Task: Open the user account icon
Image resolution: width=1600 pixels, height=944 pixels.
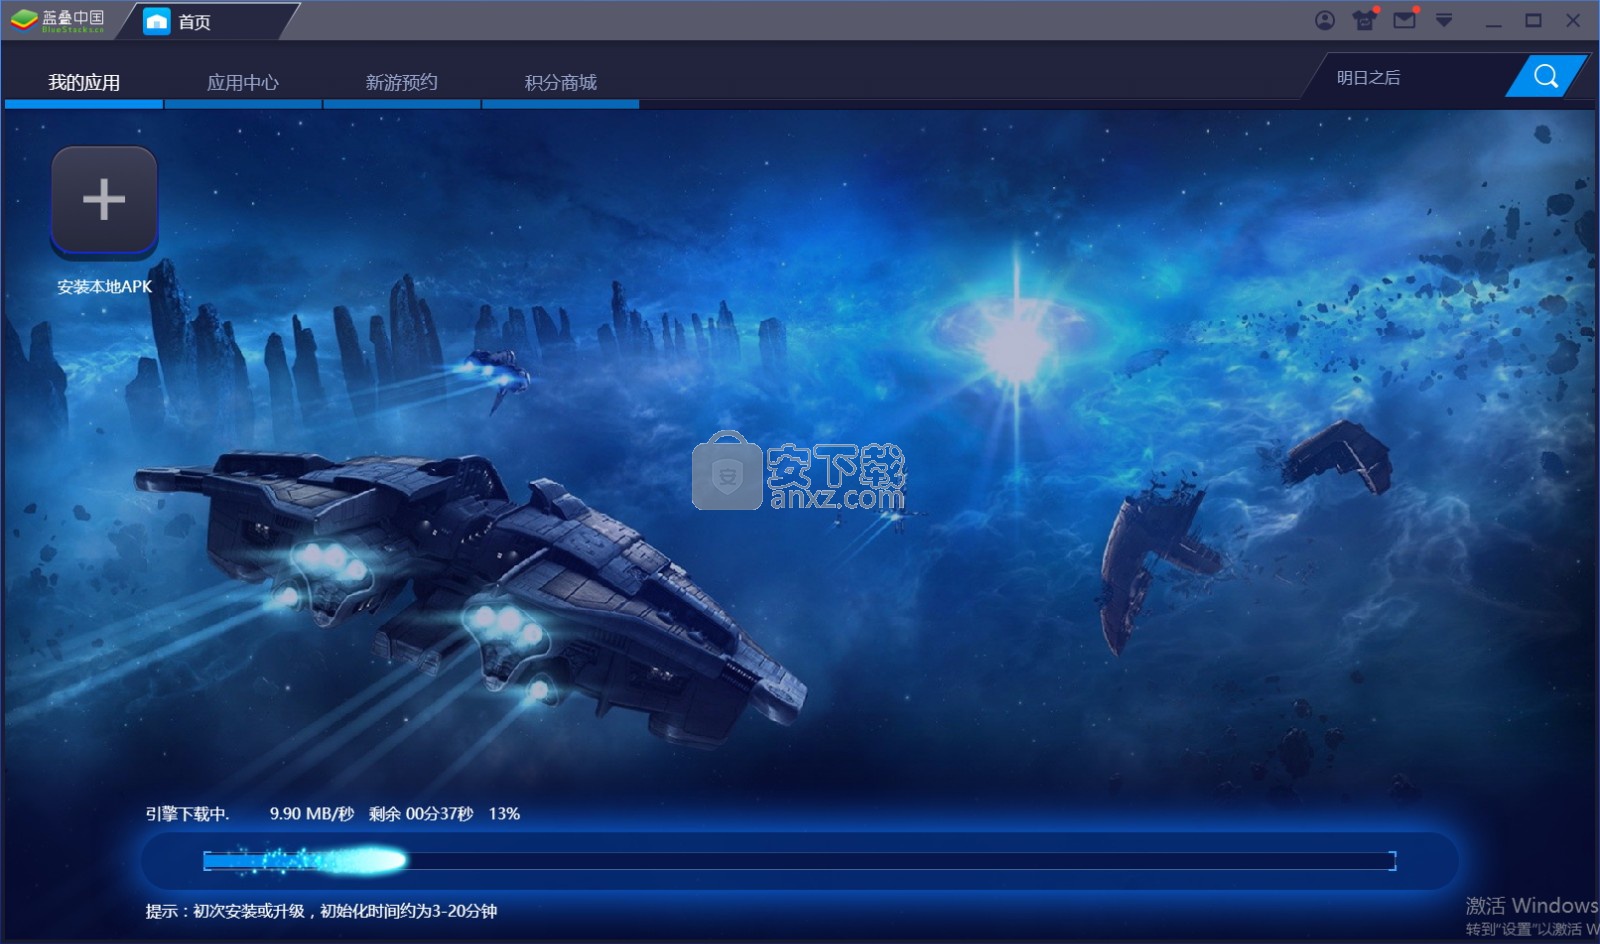Action: 1325,20
